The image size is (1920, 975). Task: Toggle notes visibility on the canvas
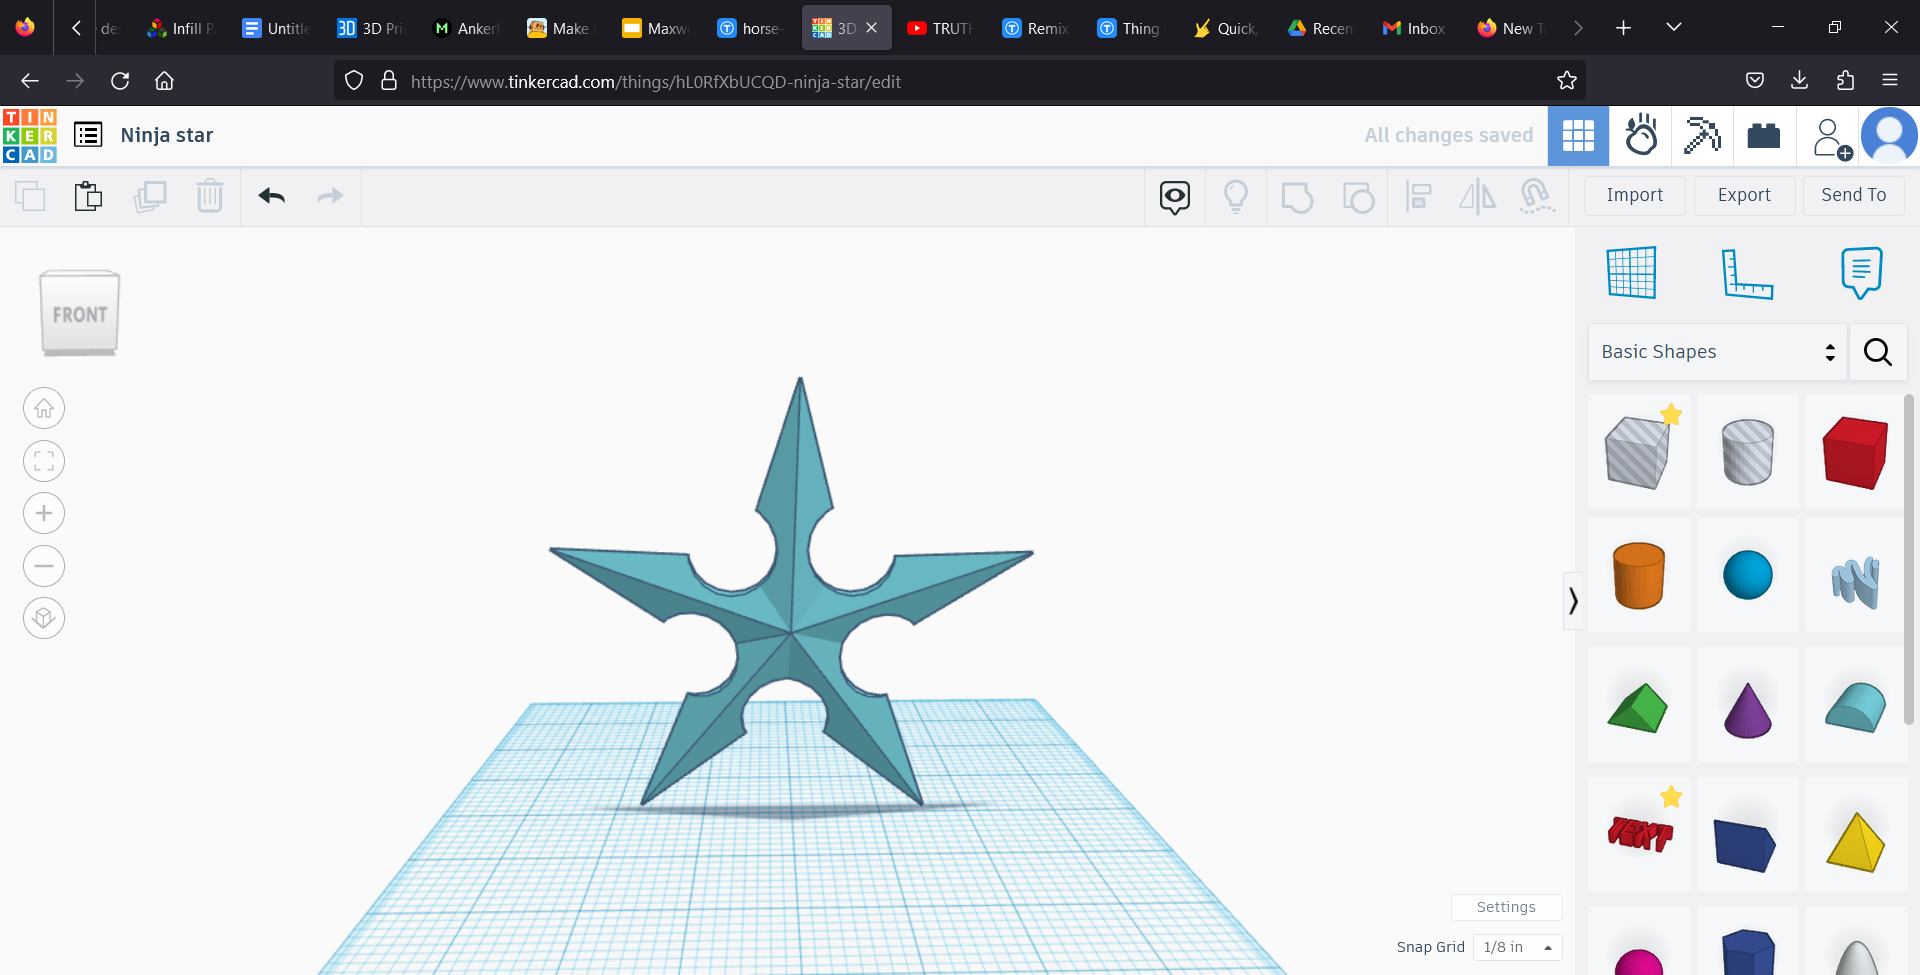tap(1175, 197)
